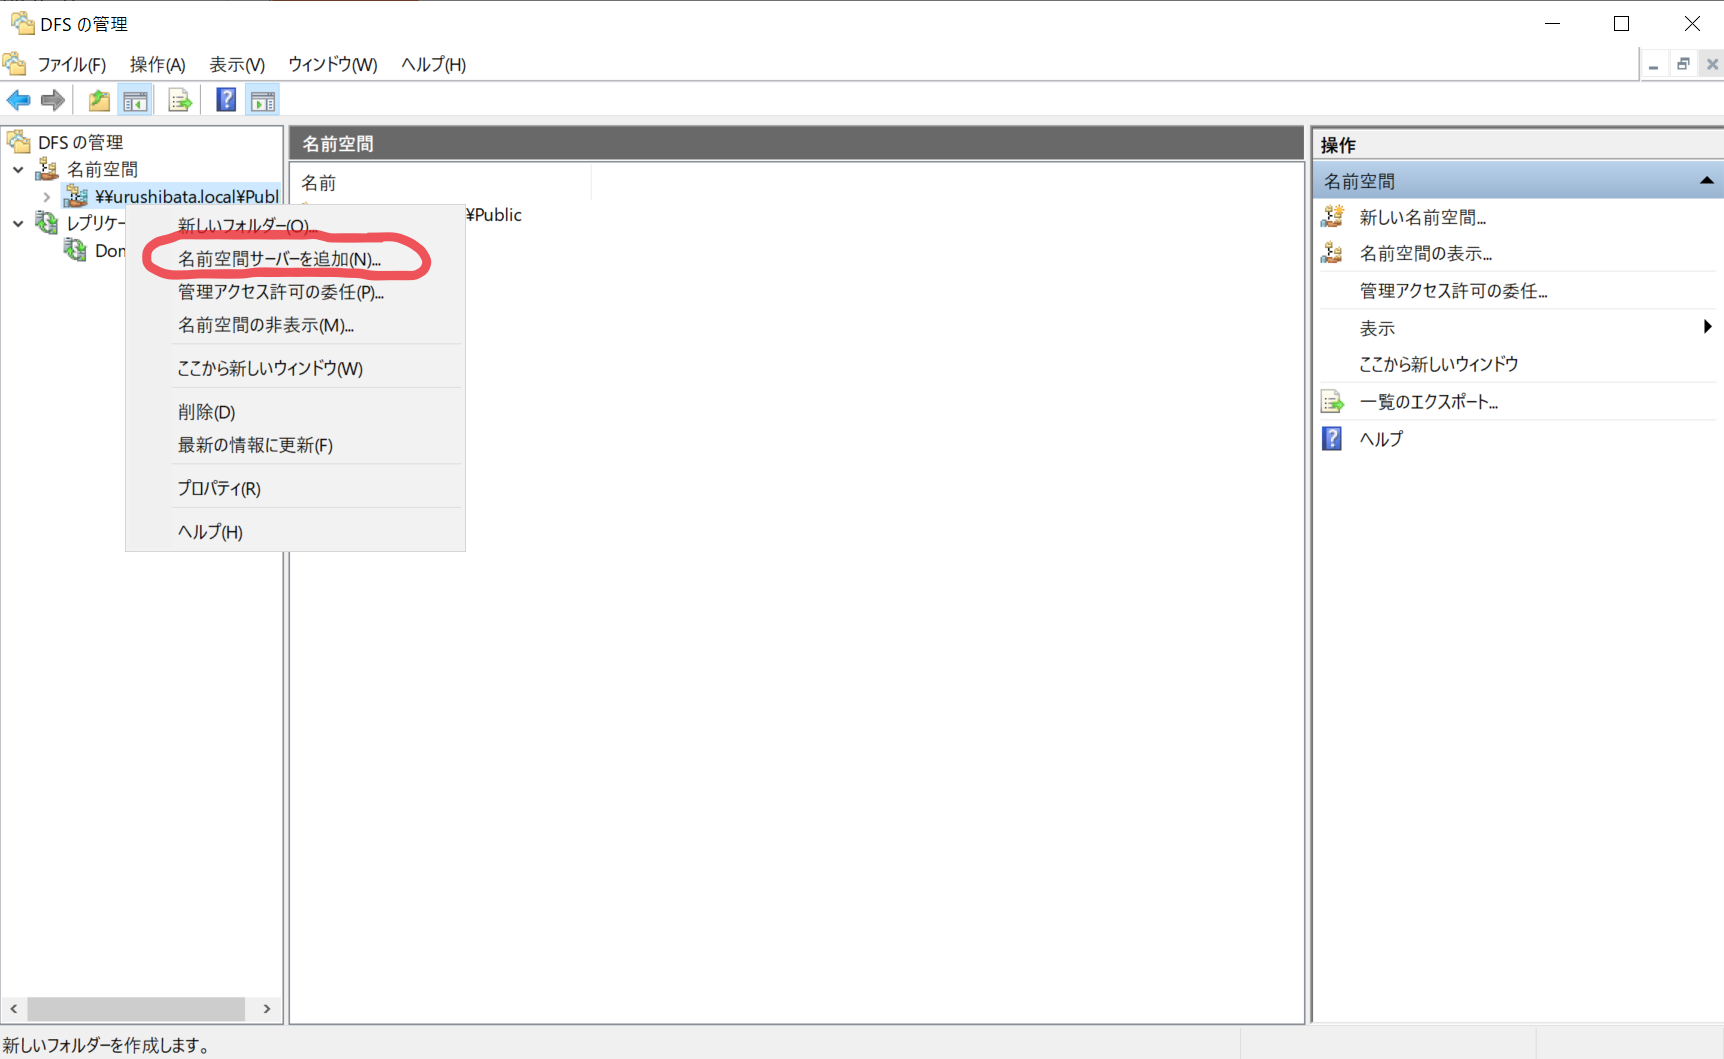Viewport: 1724px width, 1059px height.
Task: Select 名前空間の非表示(M) in context menu
Action: pos(295,325)
